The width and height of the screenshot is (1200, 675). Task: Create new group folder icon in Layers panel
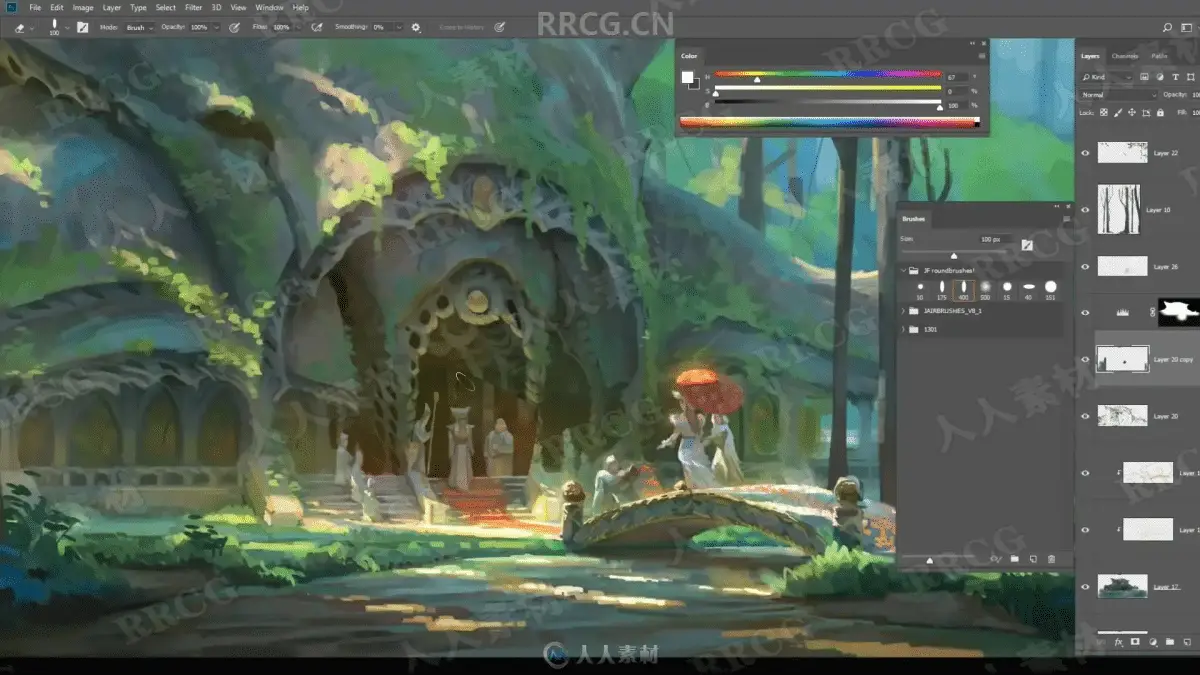[x=1170, y=642]
